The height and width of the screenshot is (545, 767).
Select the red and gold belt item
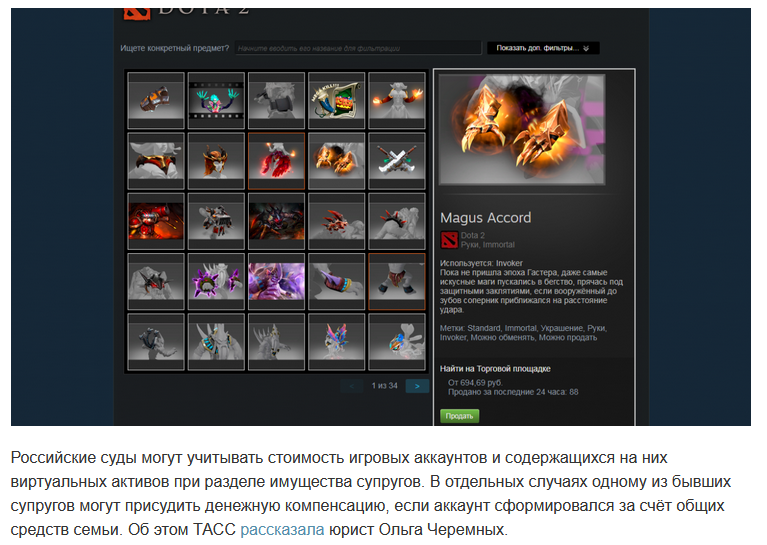(x=156, y=161)
